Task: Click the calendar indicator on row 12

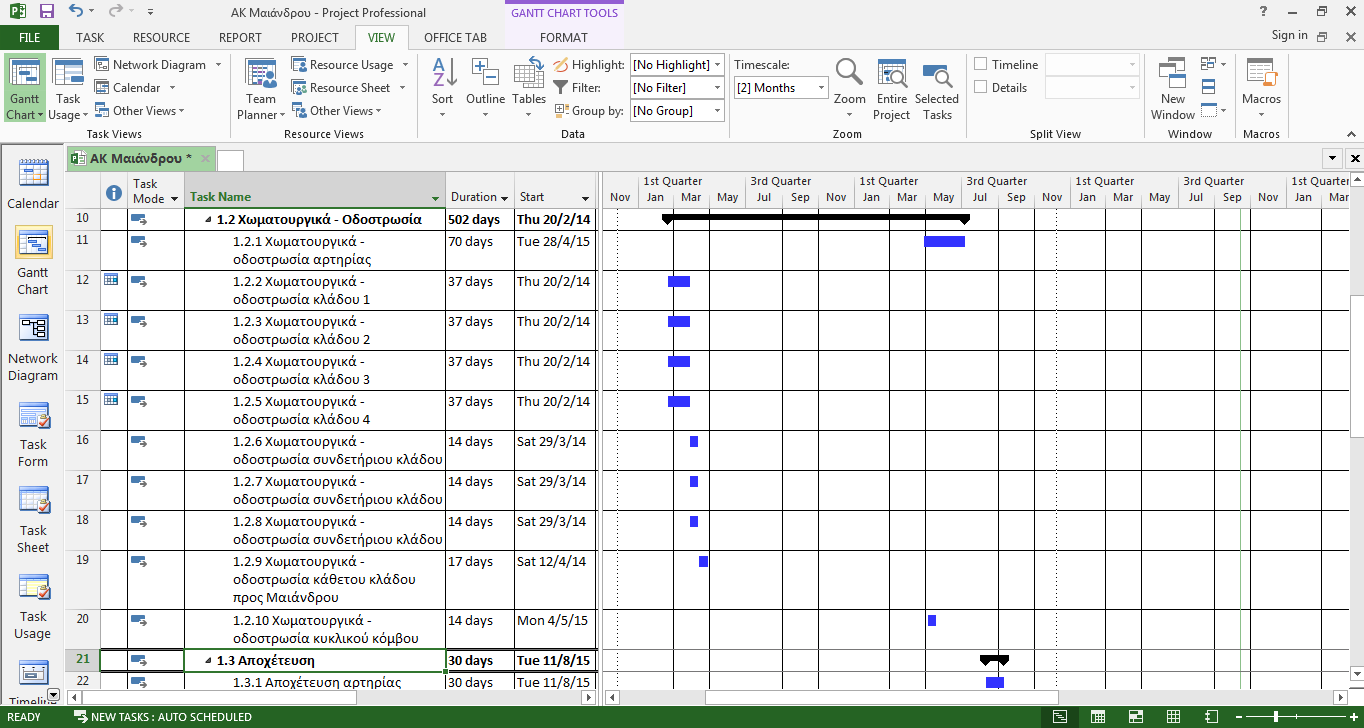Action: pos(111,280)
